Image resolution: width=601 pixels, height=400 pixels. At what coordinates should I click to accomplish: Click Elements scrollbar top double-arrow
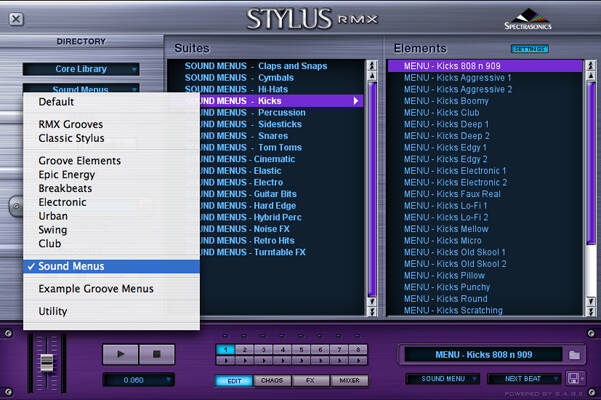(x=591, y=66)
